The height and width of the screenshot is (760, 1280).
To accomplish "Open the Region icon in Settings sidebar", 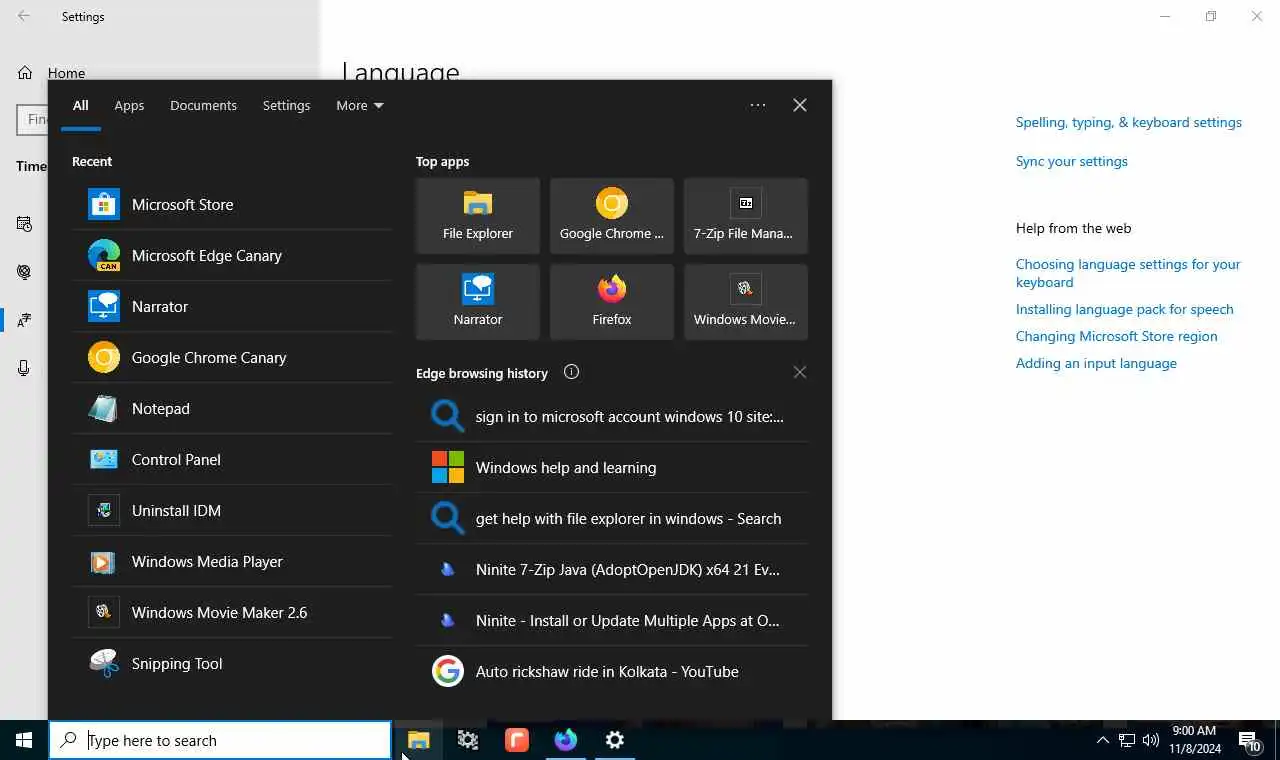I will pyautogui.click(x=24, y=272).
